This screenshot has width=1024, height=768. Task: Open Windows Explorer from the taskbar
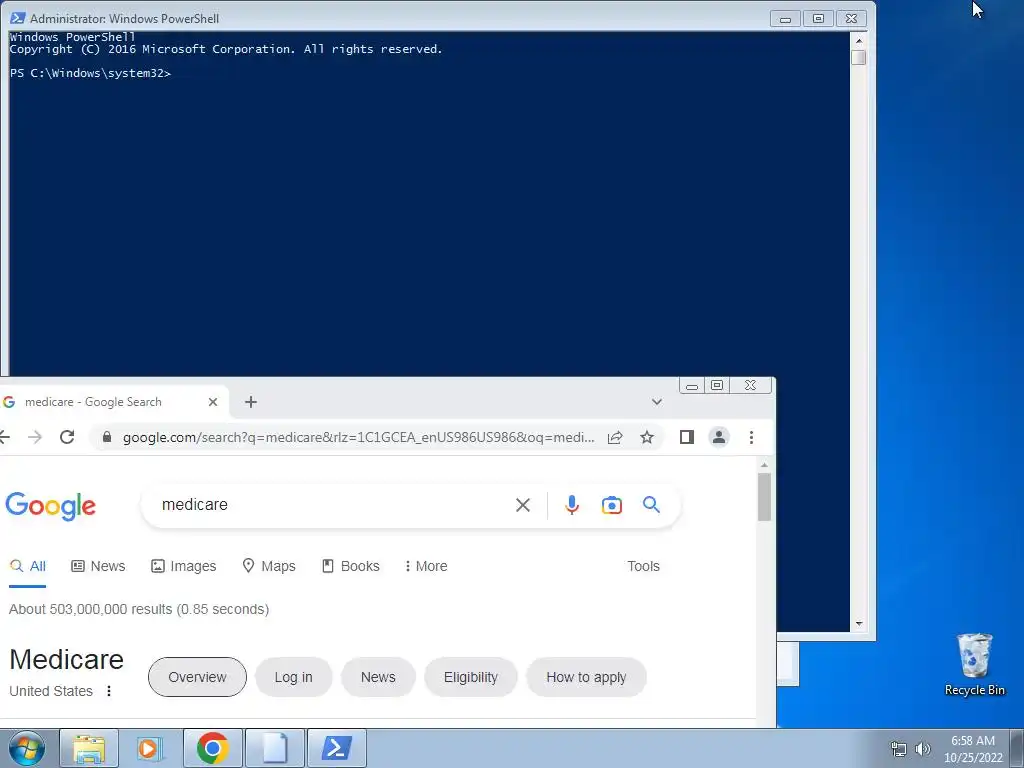point(89,748)
